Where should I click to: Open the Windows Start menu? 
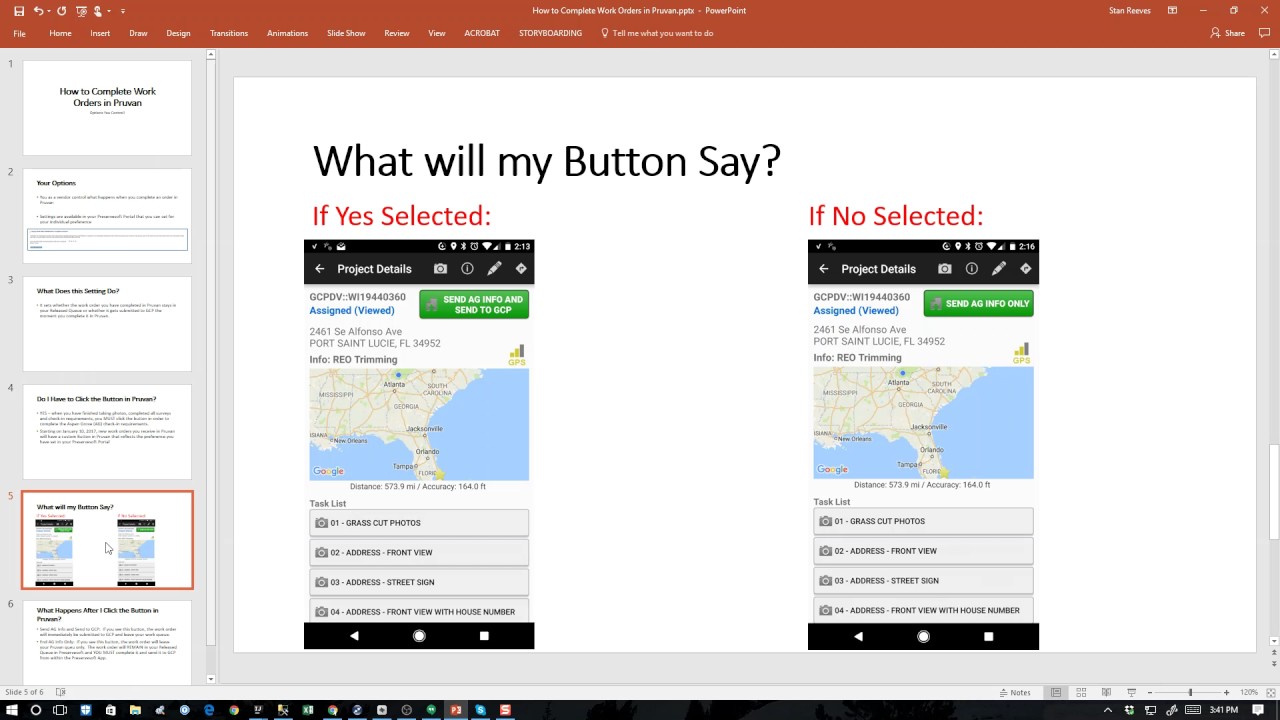[11, 710]
